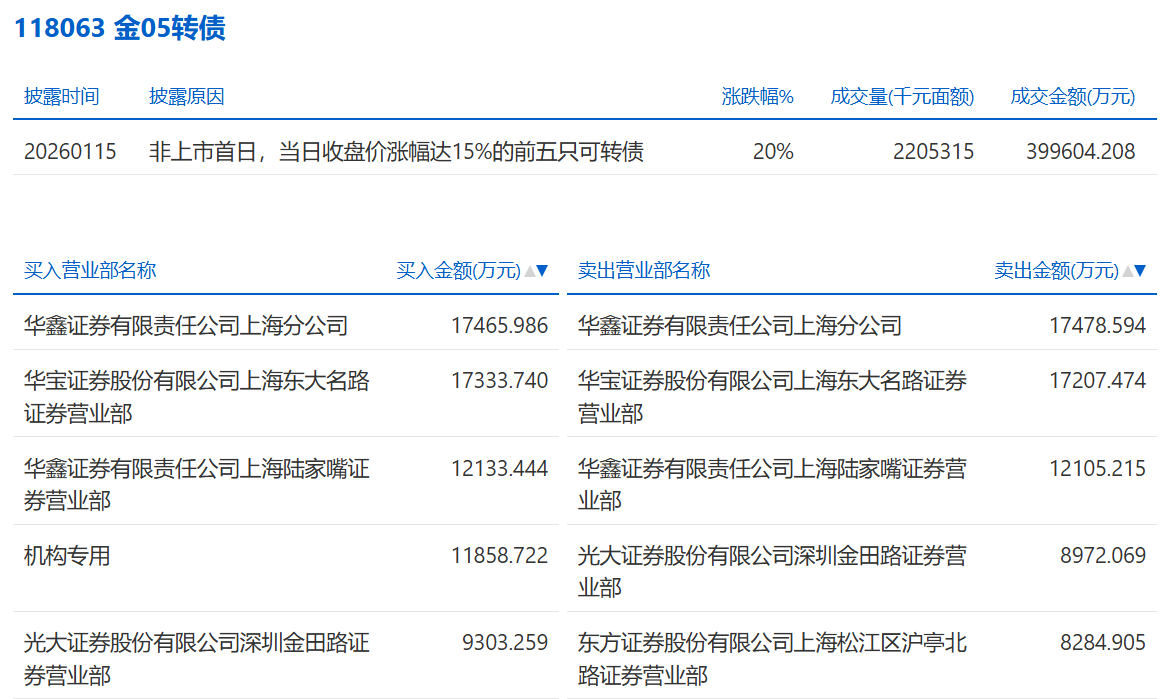Sort buy amount ascending with gray up arrow
The image size is (1170, 699).
tap(530, 271)
